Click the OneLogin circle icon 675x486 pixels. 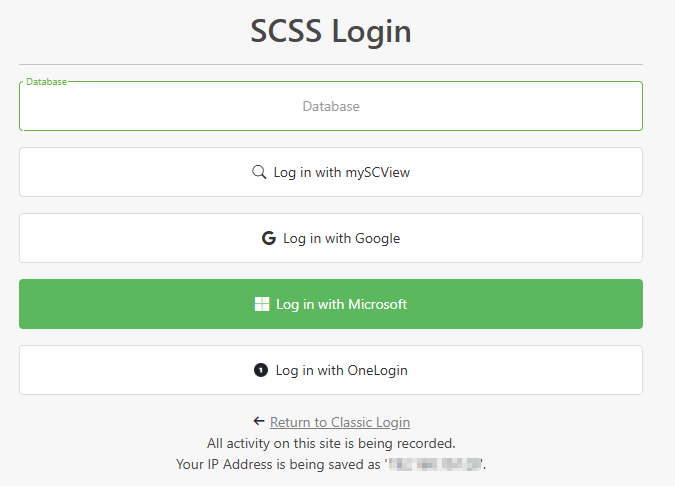pyautogui.click(x=261, y=370)
